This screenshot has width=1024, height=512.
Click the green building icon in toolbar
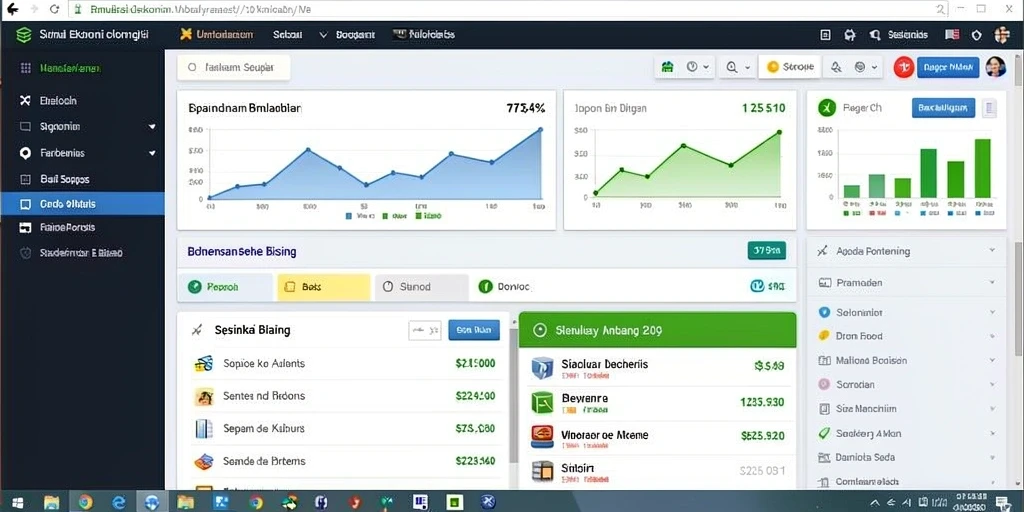point(667,67)
